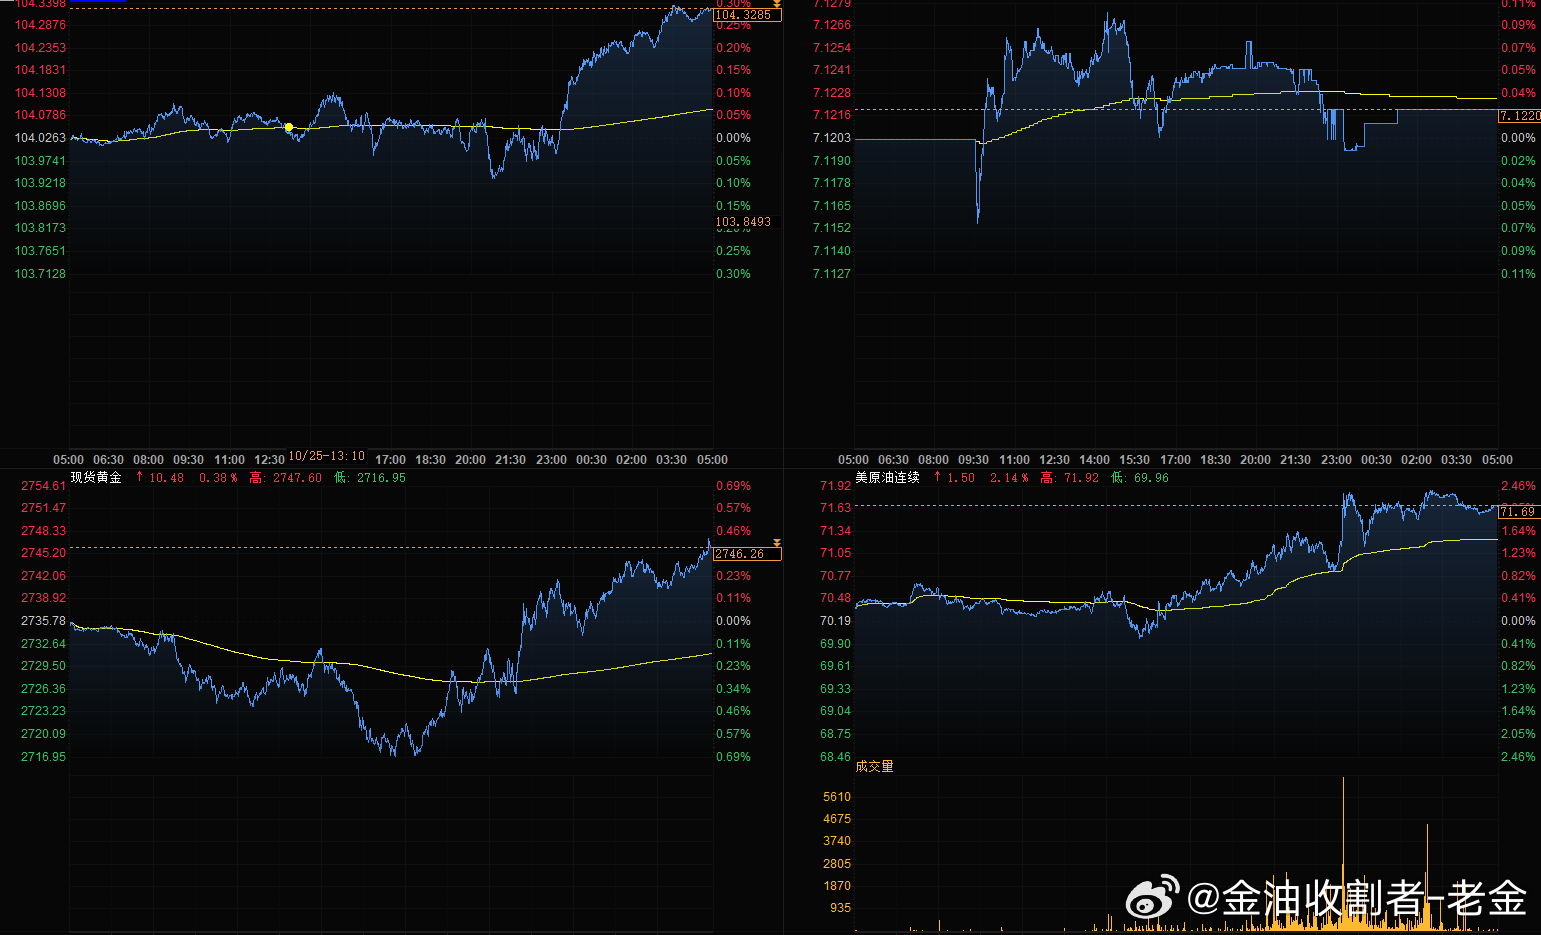The height and width of the screenshot is (935, 1541).
Task: Click the 104.1831 price axis label
Action: click(x=40, y=70)
